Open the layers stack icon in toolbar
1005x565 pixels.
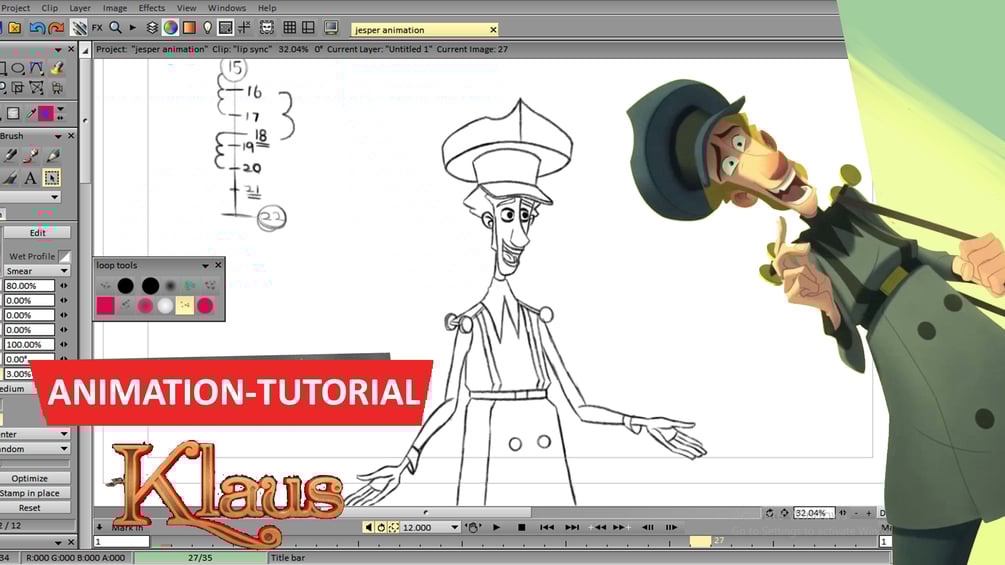coord(152,28)
